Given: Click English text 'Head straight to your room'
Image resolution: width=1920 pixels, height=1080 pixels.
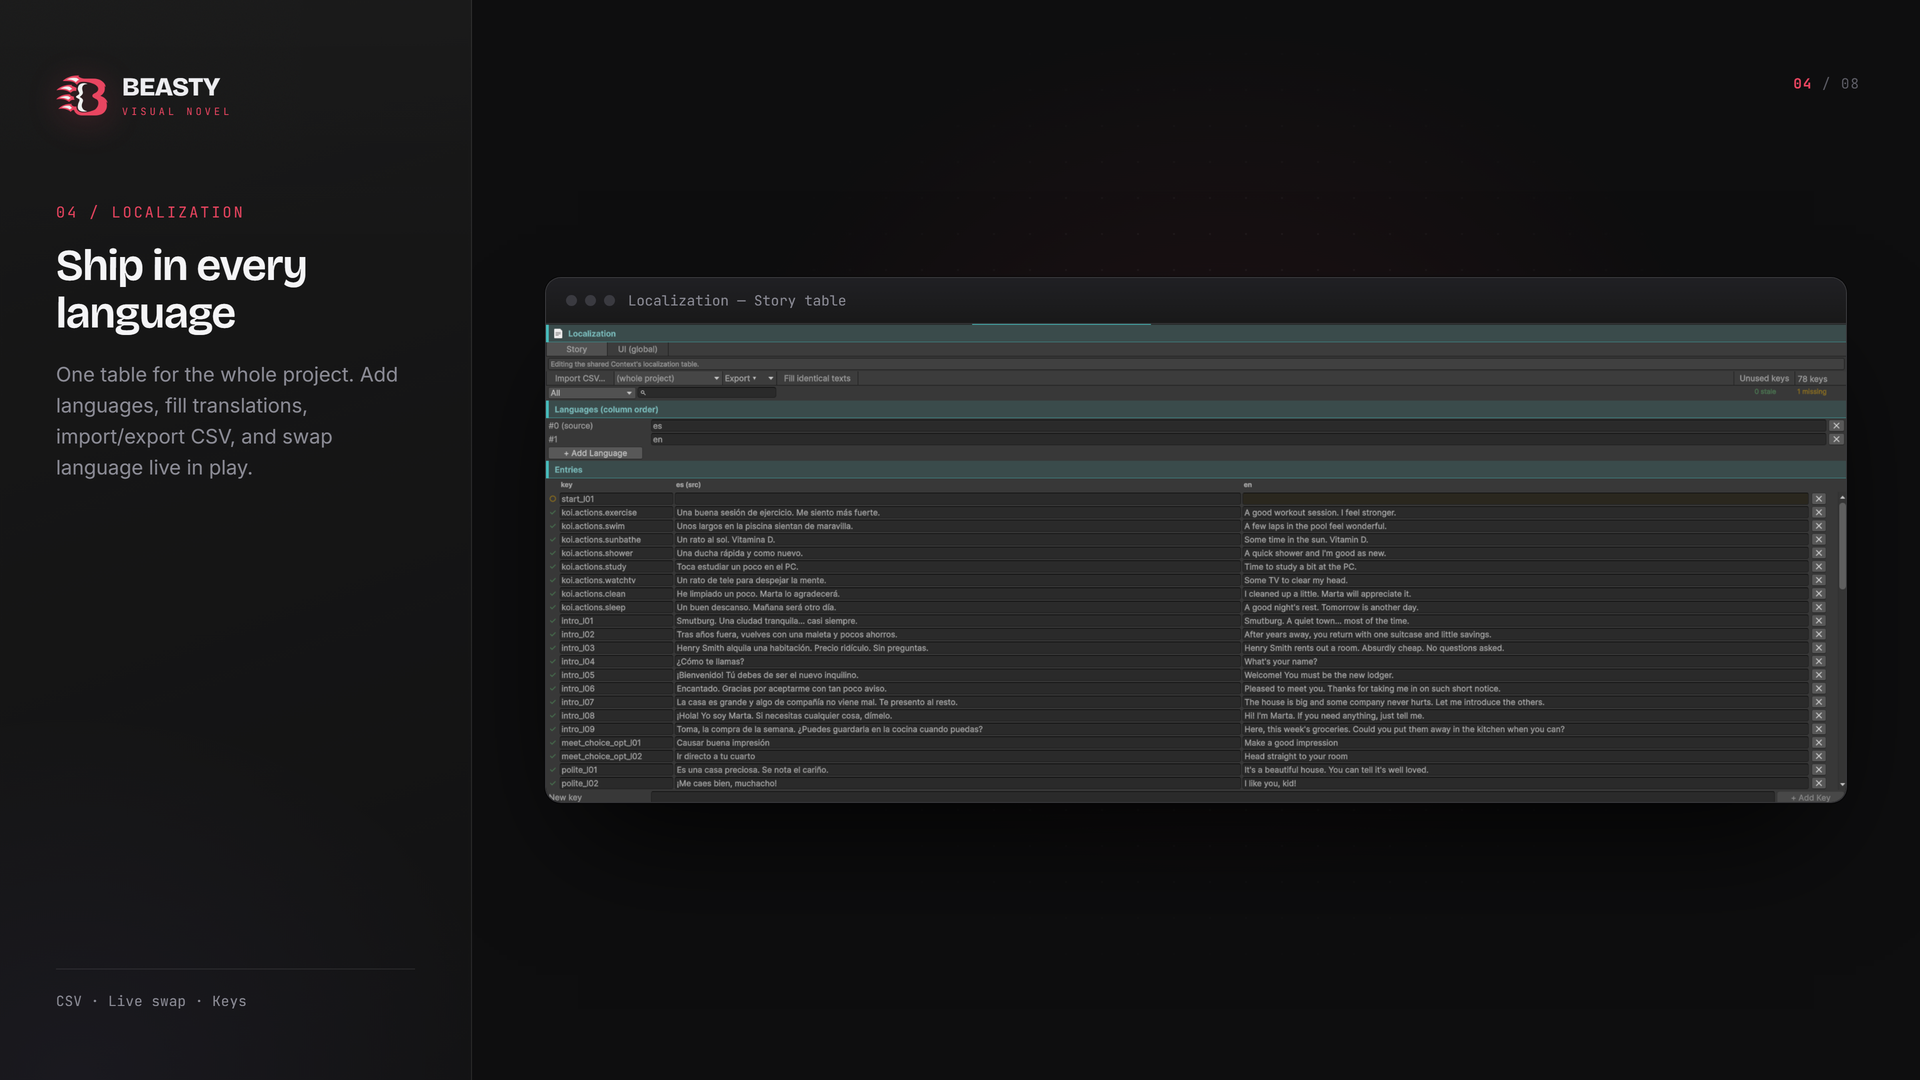Looking at the screenshot, I should (1296, 757).
